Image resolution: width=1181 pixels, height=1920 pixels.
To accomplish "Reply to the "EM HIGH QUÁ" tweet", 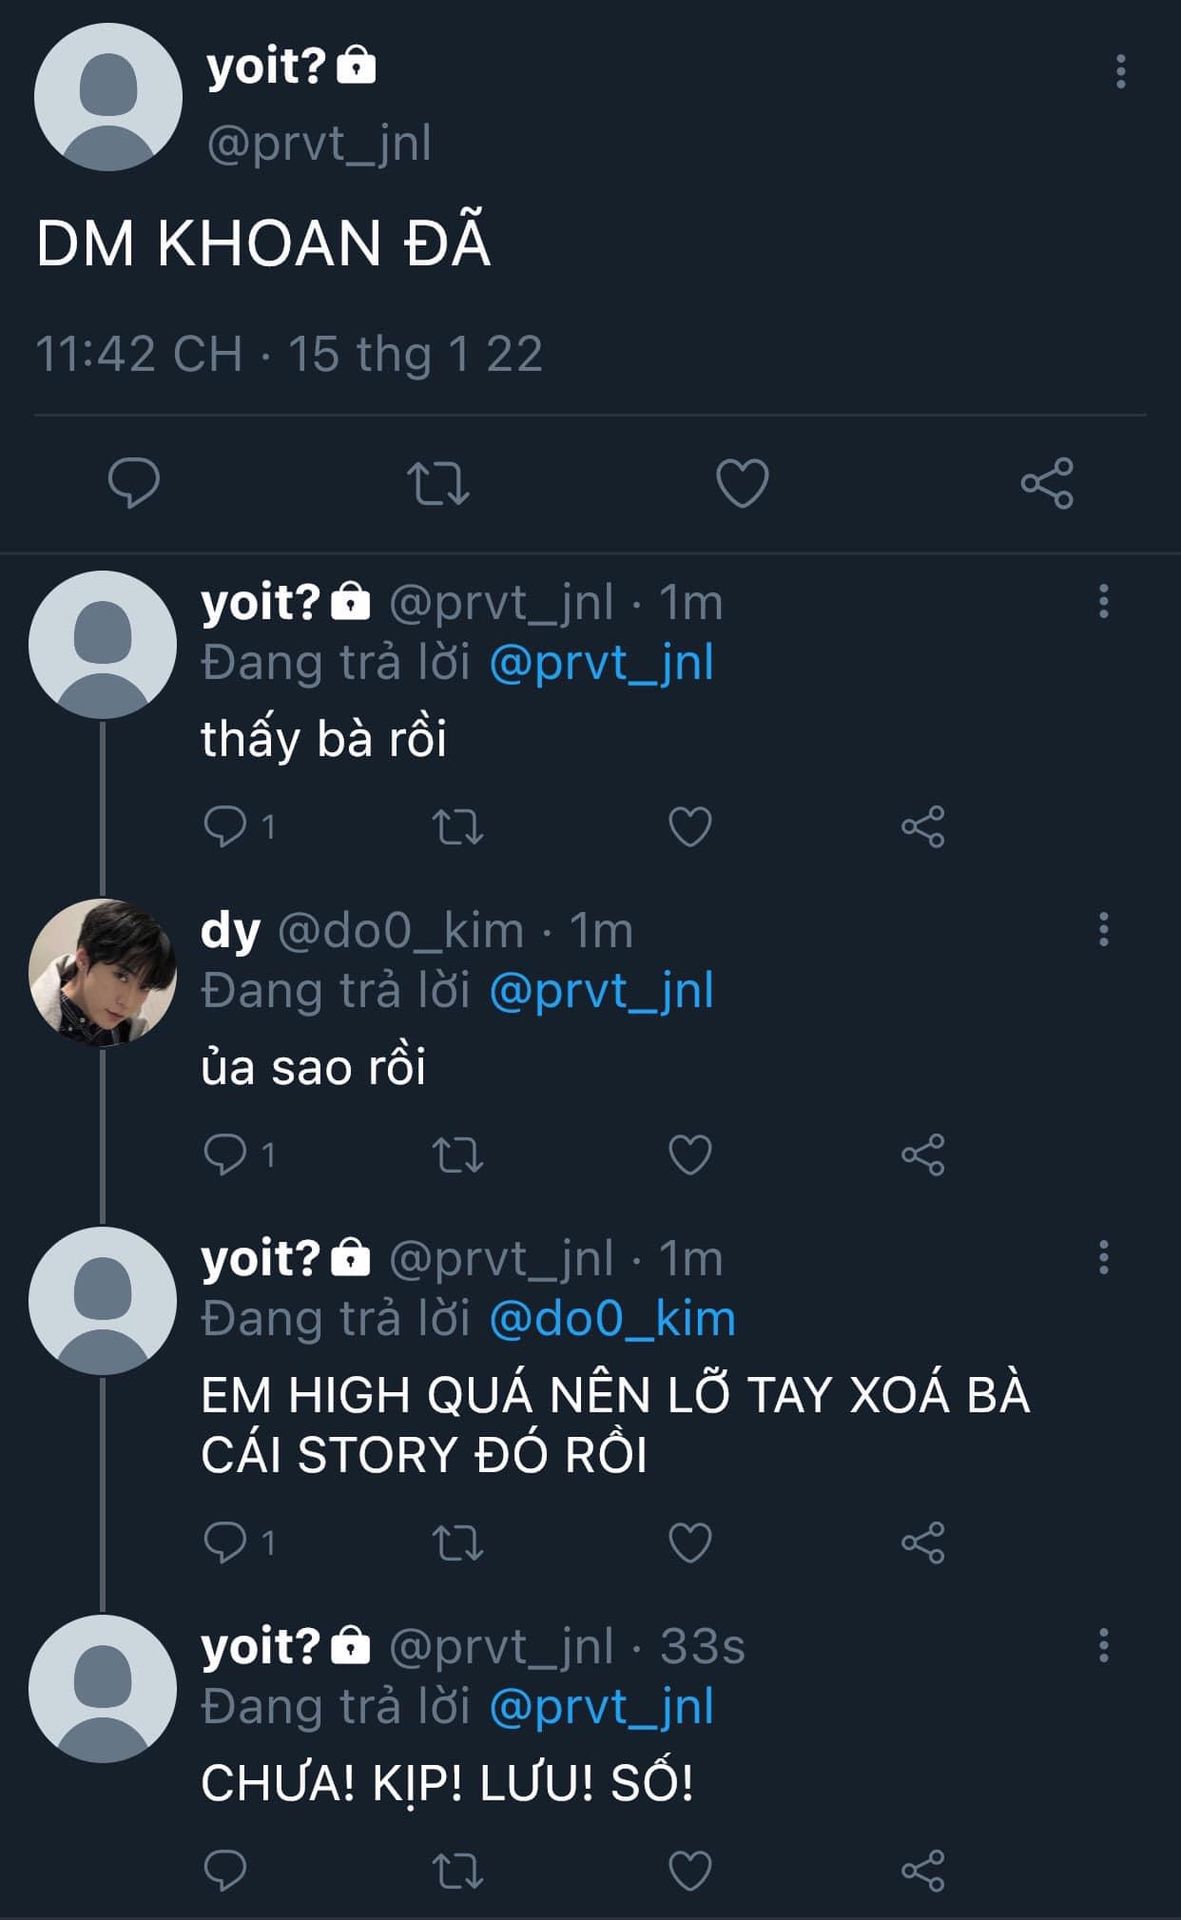I will [x=225, y=1542].
